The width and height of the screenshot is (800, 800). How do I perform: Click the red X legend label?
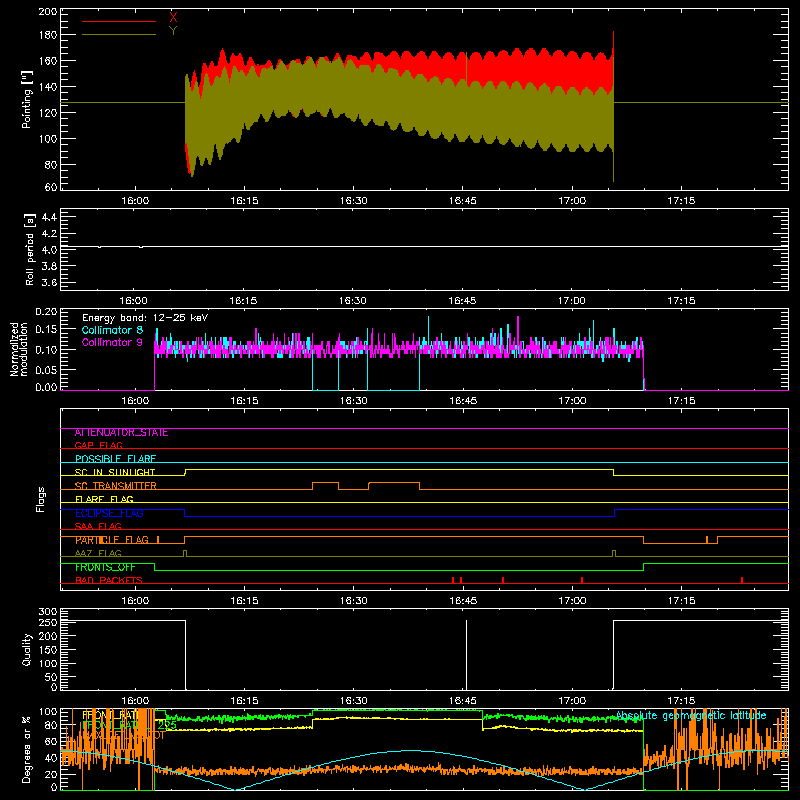point(173,18)
